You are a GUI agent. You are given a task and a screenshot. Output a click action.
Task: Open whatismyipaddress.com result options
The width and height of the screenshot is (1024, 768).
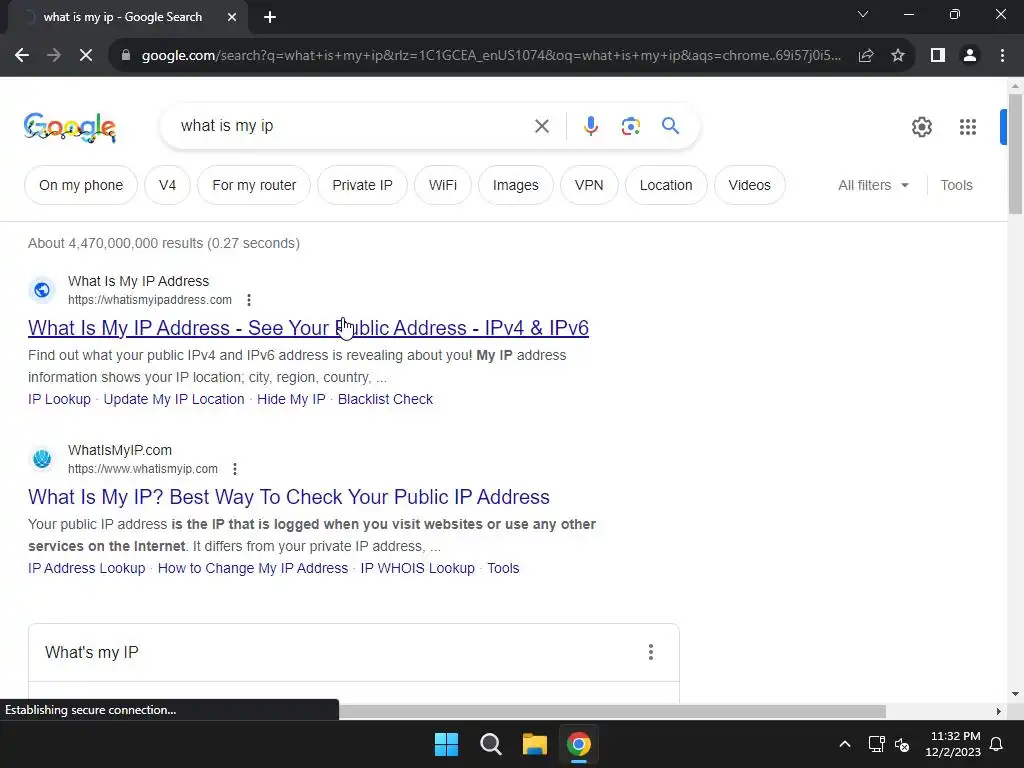[x=249, y=300]
